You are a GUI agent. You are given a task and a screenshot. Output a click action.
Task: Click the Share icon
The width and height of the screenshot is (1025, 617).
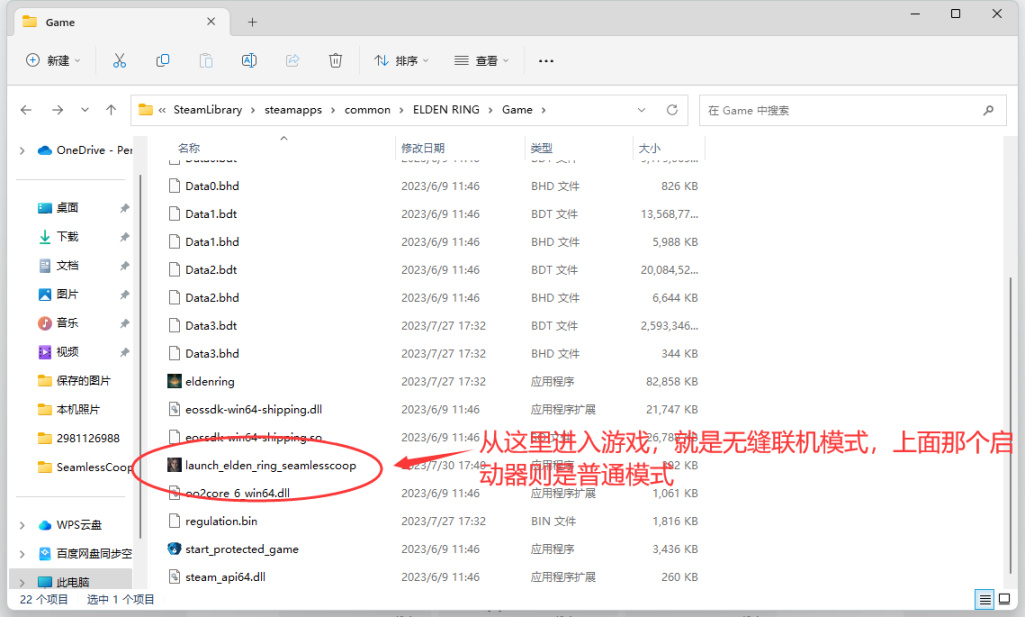[291, 60]
